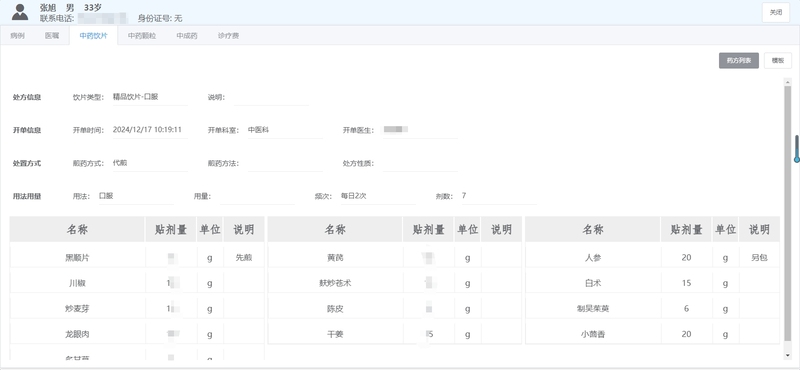800x370 pixels.
Task: Click the 另包 note in 人参 row
Action: click(759, 258)
